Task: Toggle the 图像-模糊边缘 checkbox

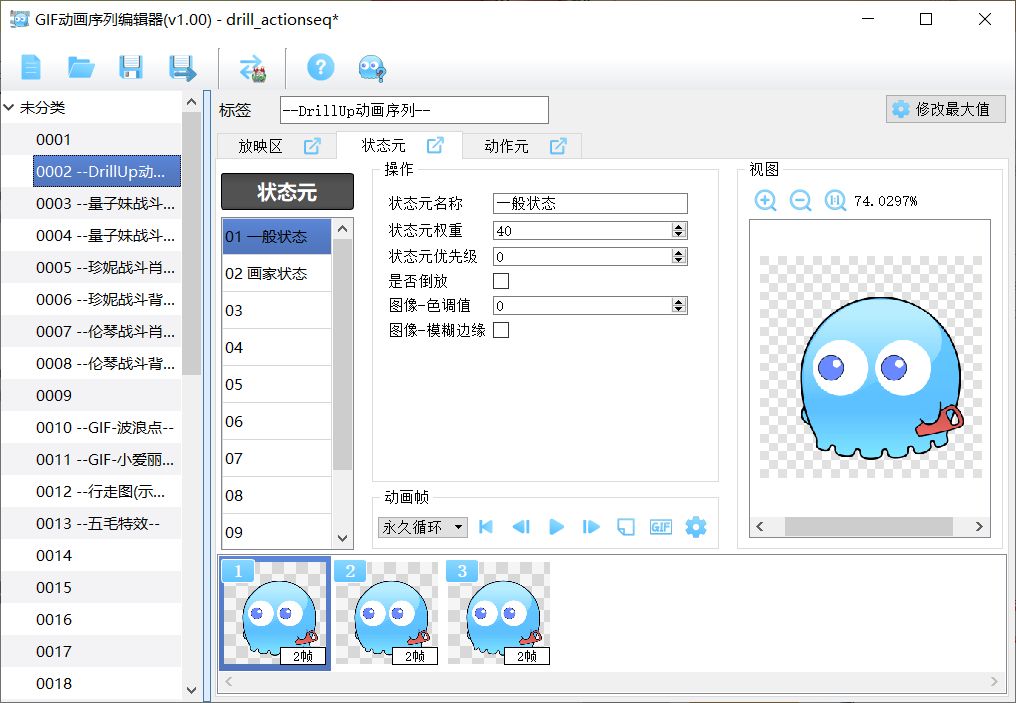Action: coord(501,330)
